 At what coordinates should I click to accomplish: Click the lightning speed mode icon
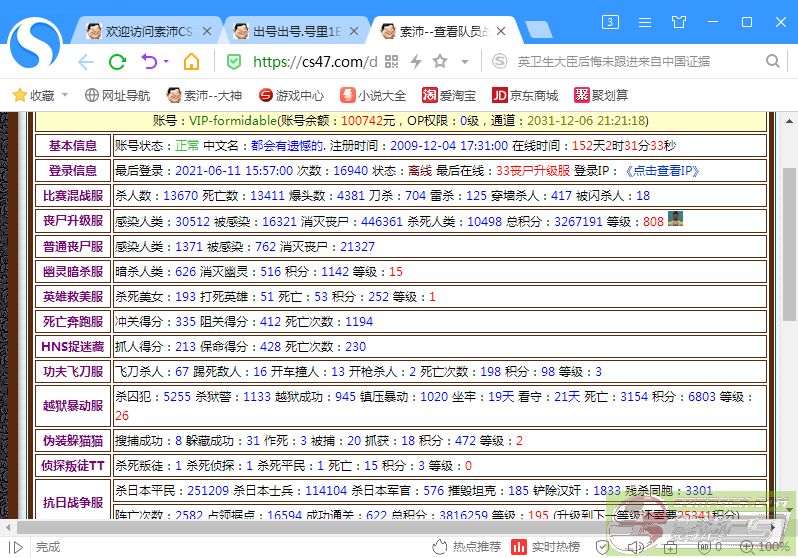coord(416,62)
